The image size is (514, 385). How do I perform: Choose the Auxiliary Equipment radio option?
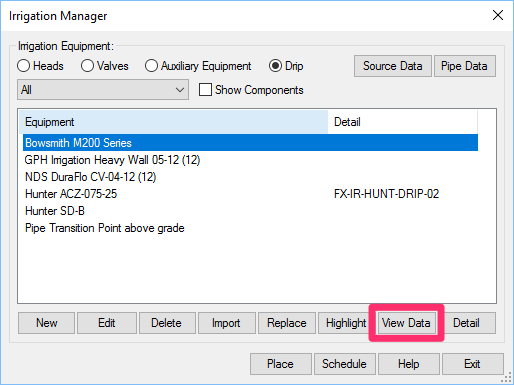tap(151, 66)
